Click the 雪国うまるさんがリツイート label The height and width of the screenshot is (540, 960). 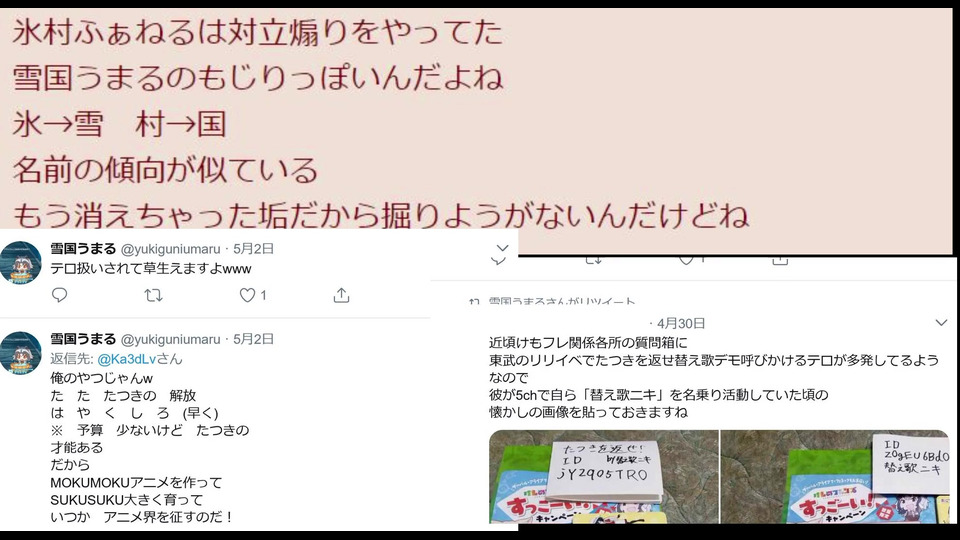(561, 301)
